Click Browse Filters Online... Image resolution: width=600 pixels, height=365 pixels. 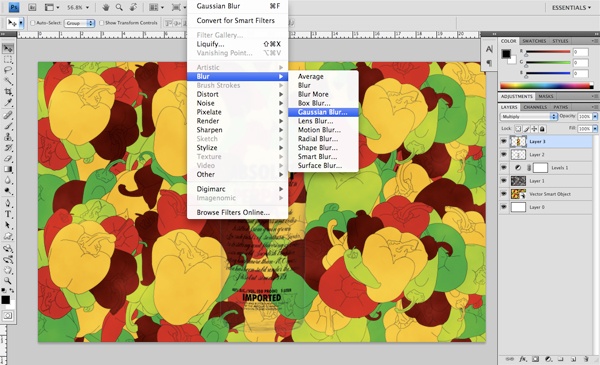tap(237, 212)
